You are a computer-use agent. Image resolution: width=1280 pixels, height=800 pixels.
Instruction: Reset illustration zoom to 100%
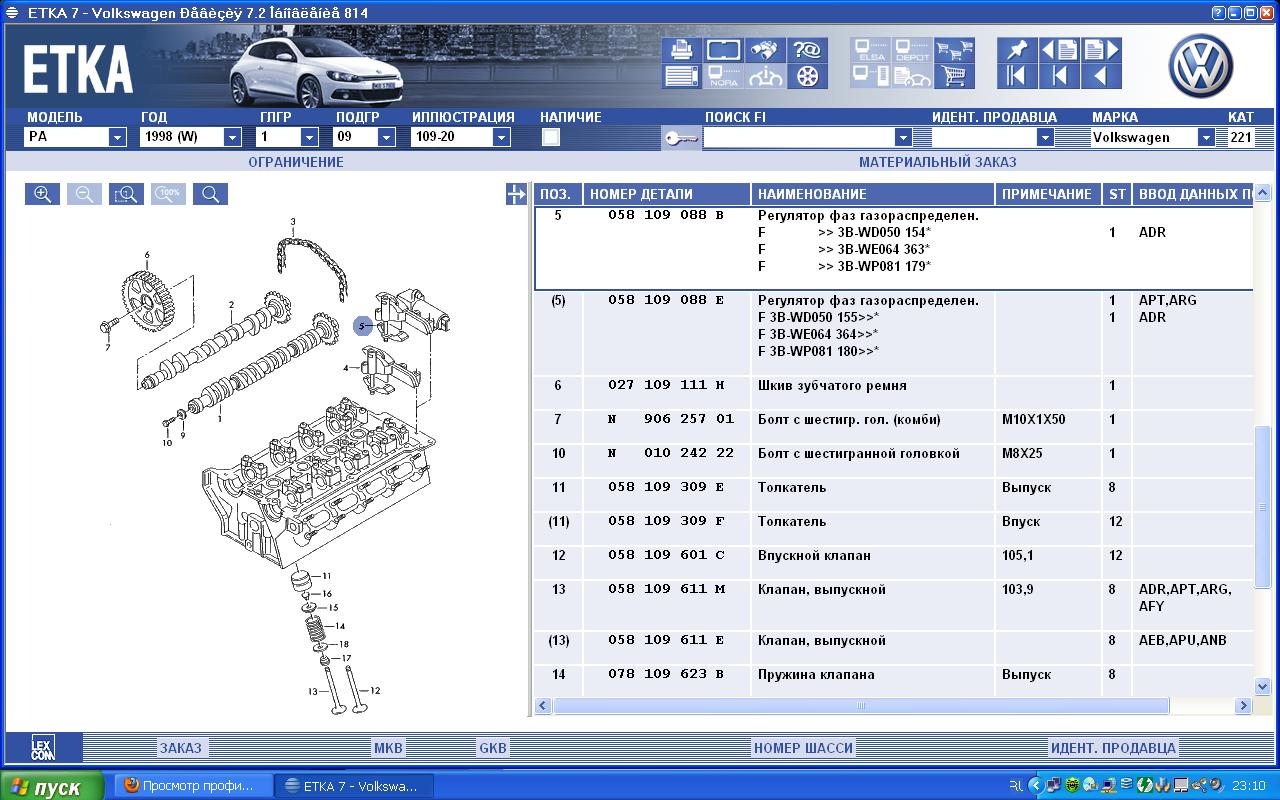[168, 194]
